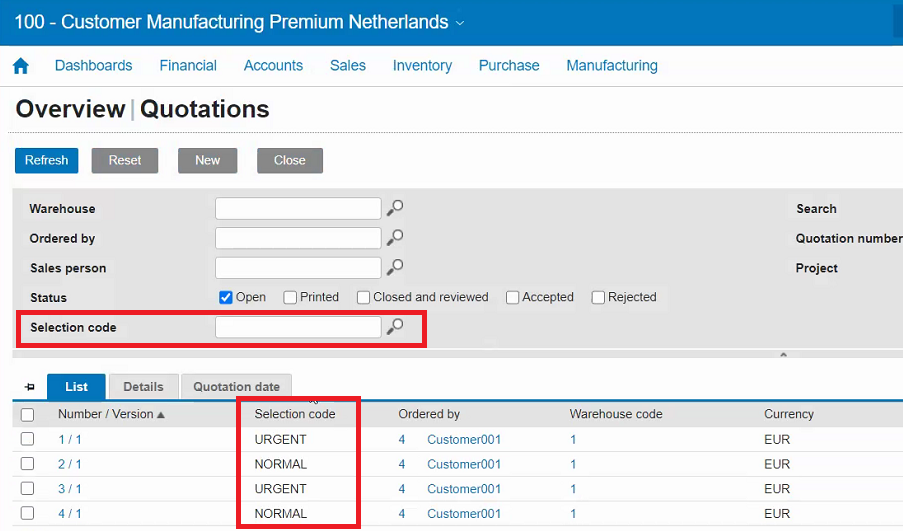903x531 pixels.
Task: Click the Currency column header
Action: (x=788, y=414)
